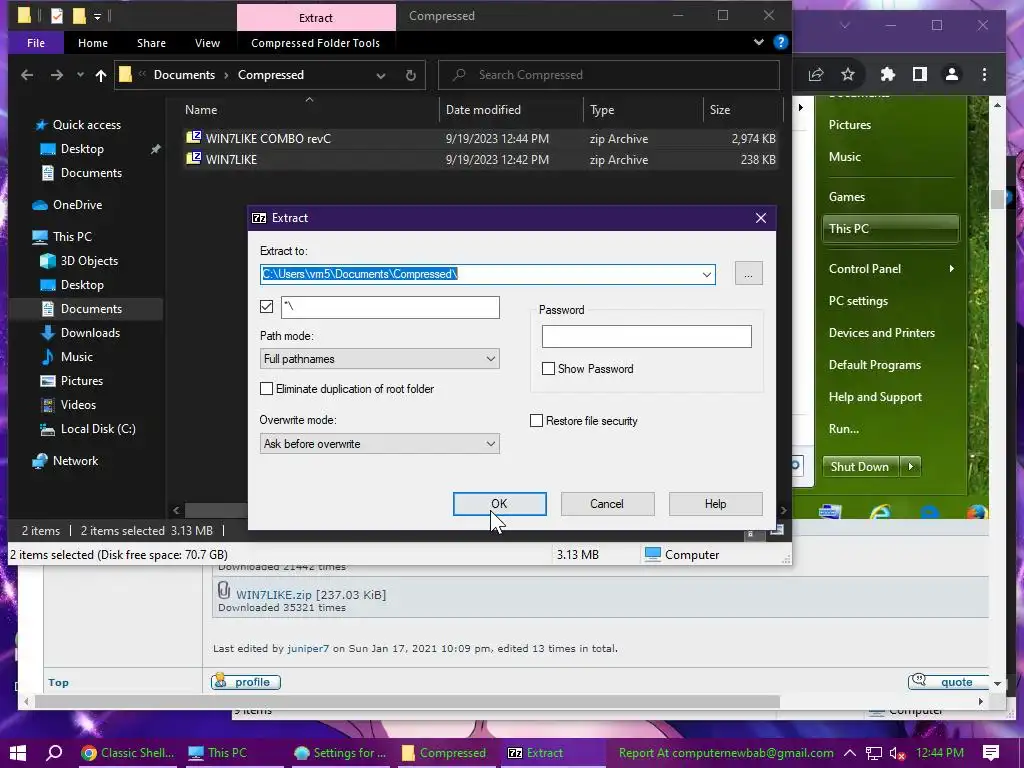Expand the Explorer ribbon chevron
The image size is (1024, 768).
point(758,42)
